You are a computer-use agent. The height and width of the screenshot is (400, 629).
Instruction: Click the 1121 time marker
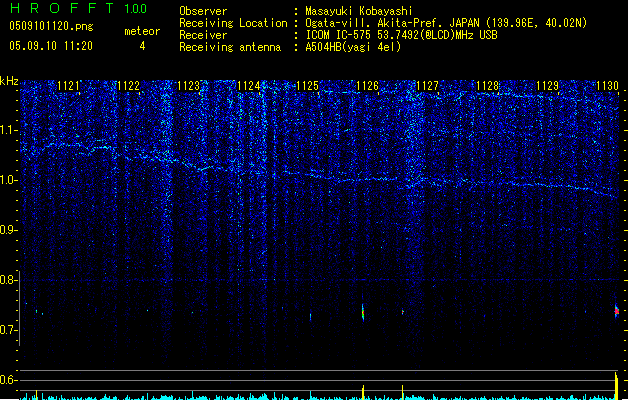[x=68, y=86]
